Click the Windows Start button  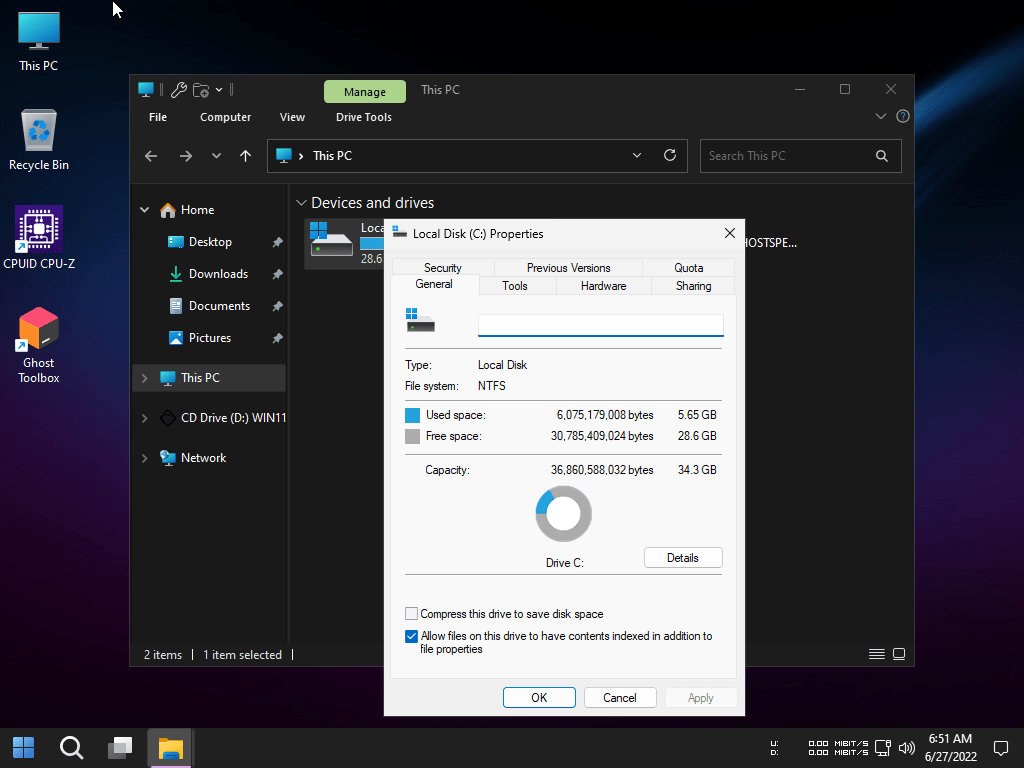[x=23, y=748]
